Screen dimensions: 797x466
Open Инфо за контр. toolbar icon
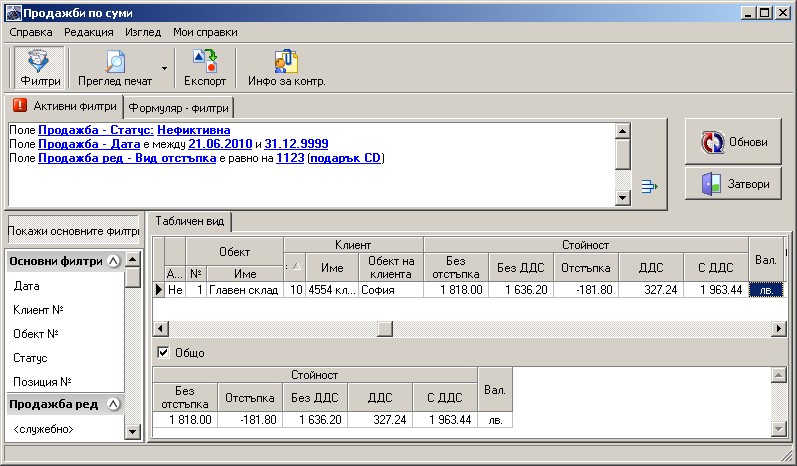(x=287, y=68)
